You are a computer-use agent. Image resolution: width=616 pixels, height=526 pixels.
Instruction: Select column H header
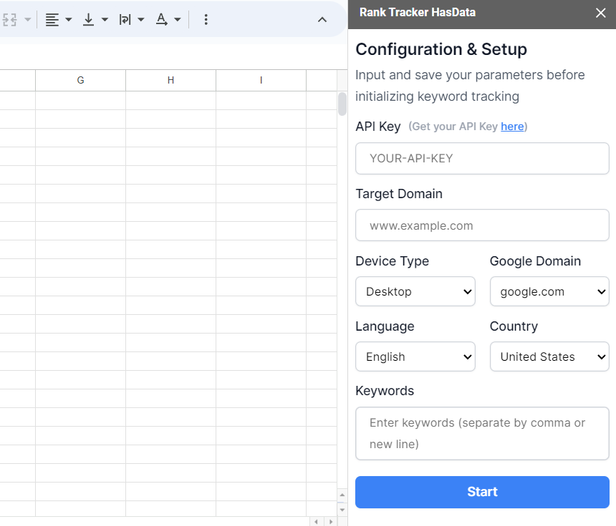click(171, 80)
